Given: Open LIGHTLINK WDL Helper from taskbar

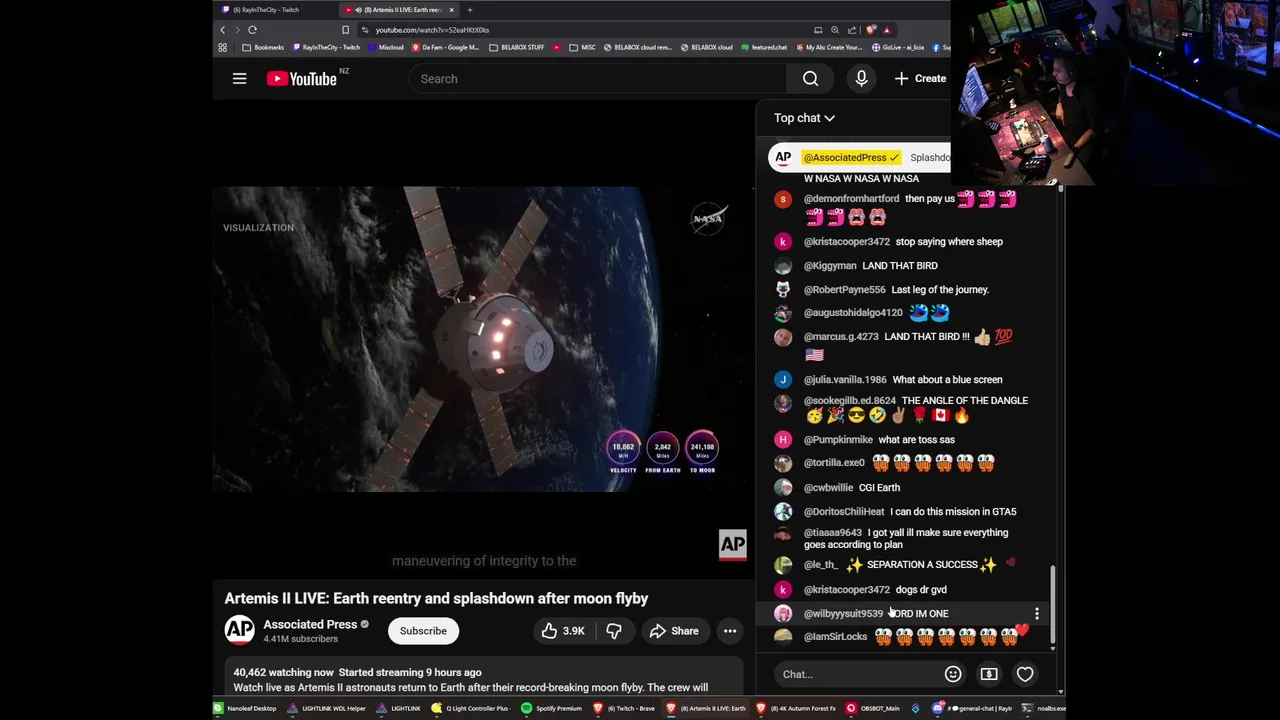Looking at the screenshot, I should pyautogui.click(x=327, y=708).
